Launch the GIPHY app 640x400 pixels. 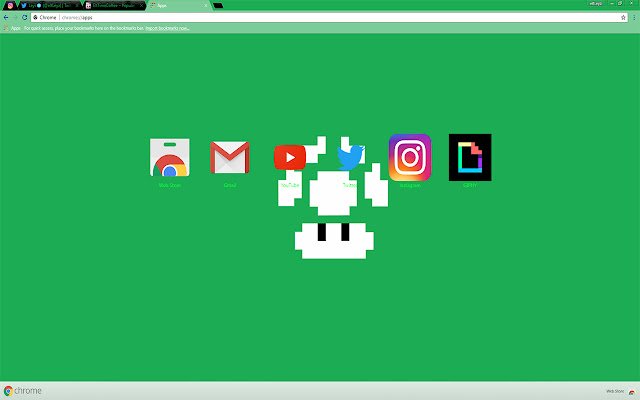tap(470, 157)
